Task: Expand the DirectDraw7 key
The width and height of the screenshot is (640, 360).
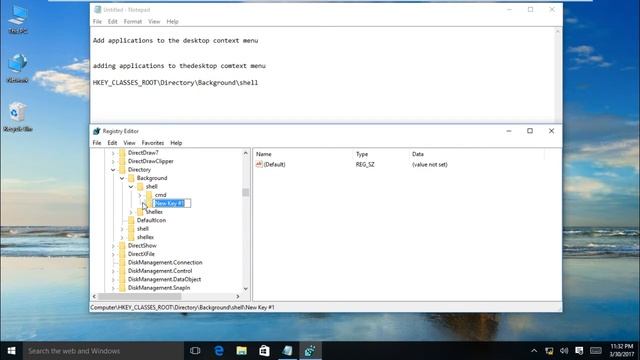Action: (113, 153)
